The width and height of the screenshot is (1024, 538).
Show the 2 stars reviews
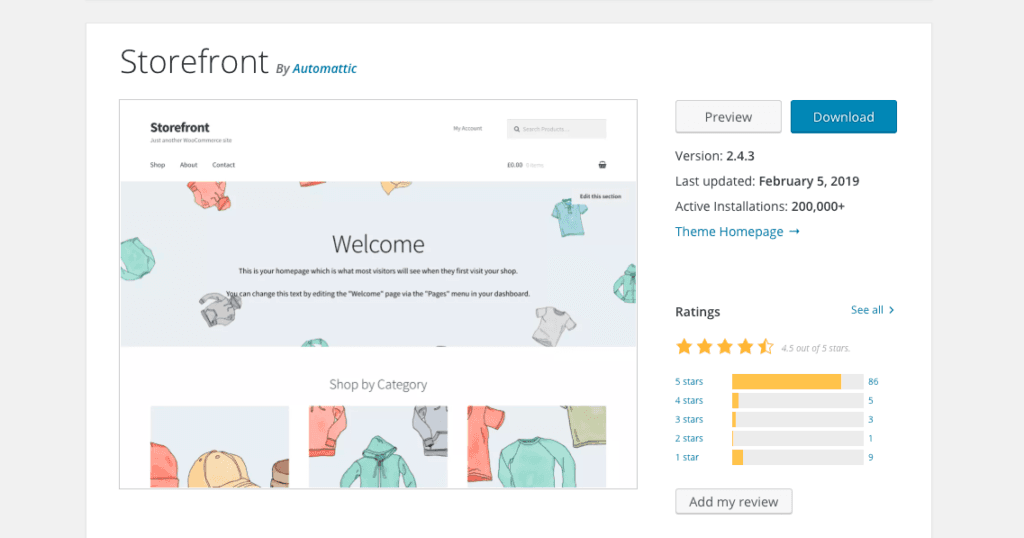tap(689, 439)
